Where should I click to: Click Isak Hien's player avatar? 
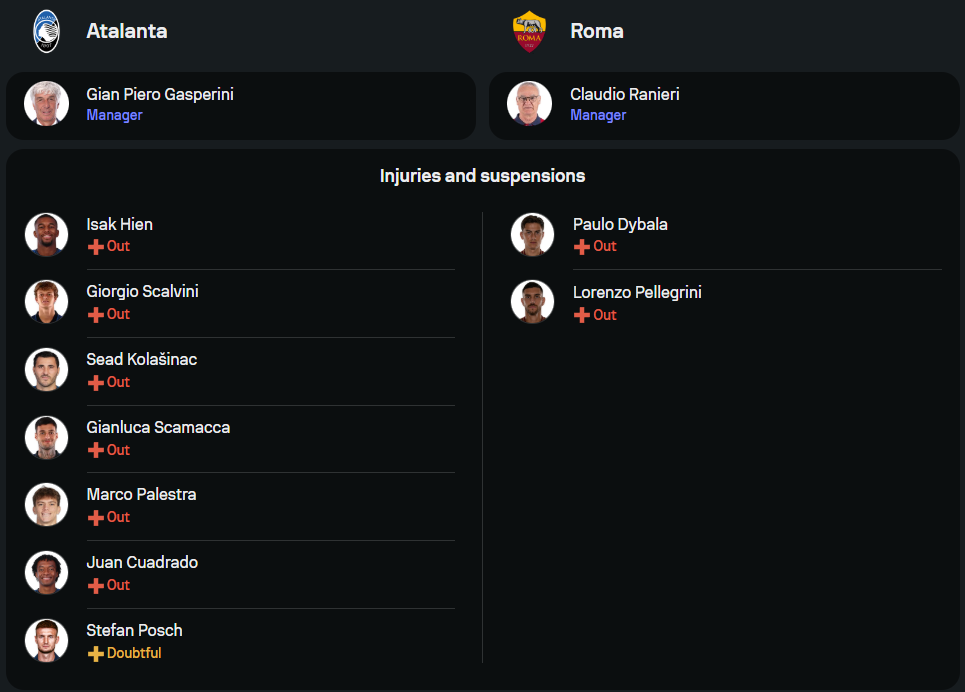46,235
